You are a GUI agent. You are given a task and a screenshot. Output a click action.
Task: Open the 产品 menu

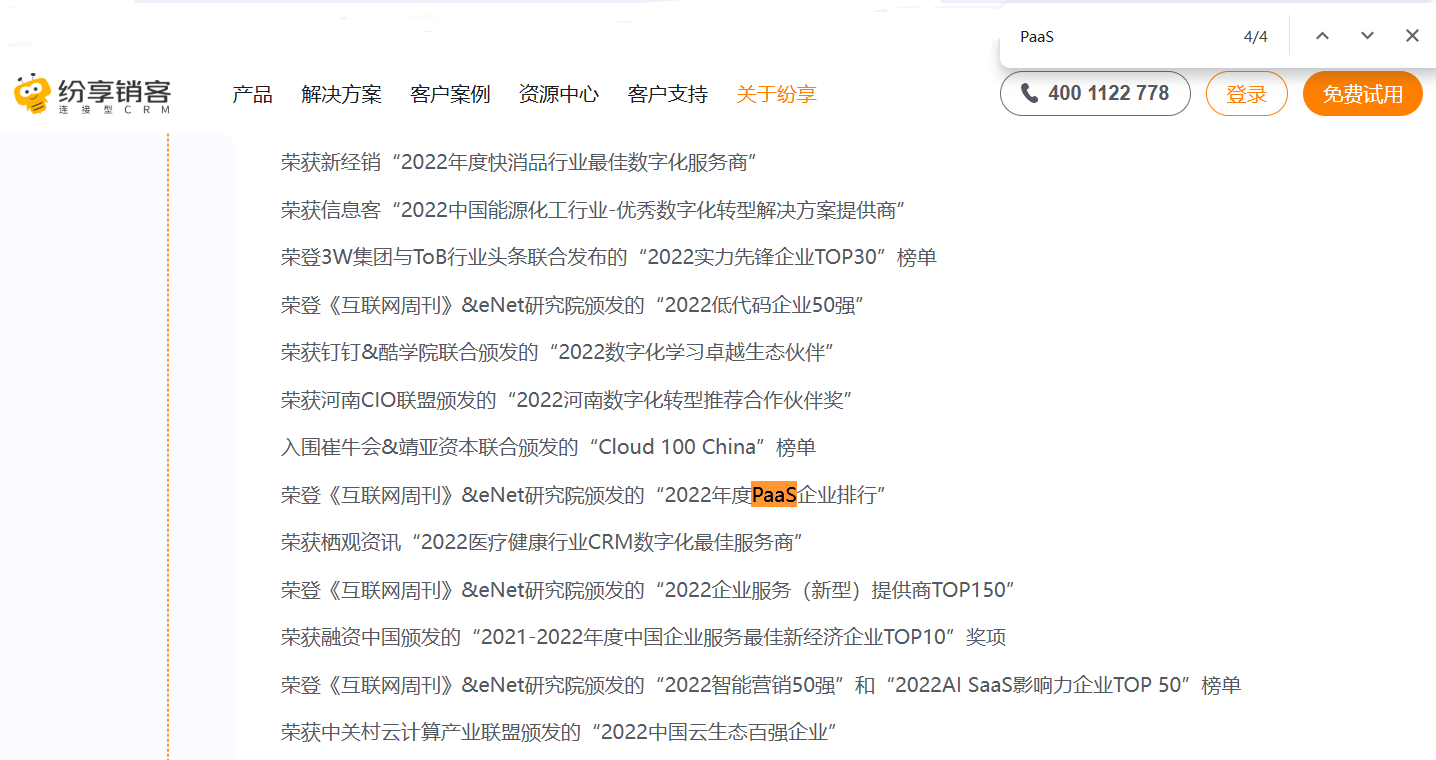252,94
